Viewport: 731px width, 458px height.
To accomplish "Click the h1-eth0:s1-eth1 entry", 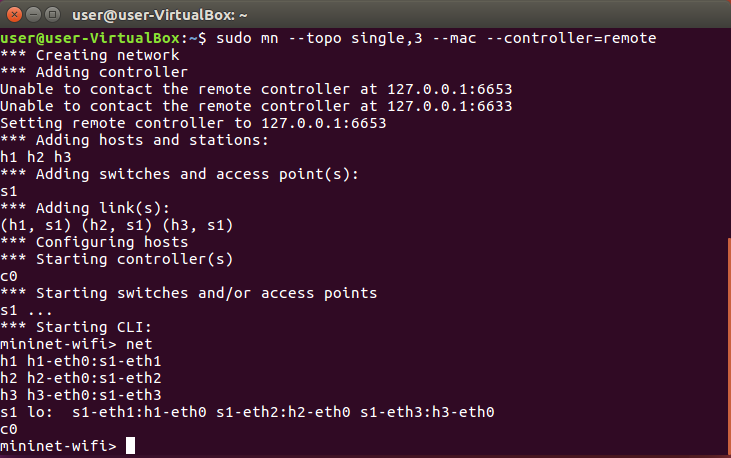I will (x=94, y=361).
